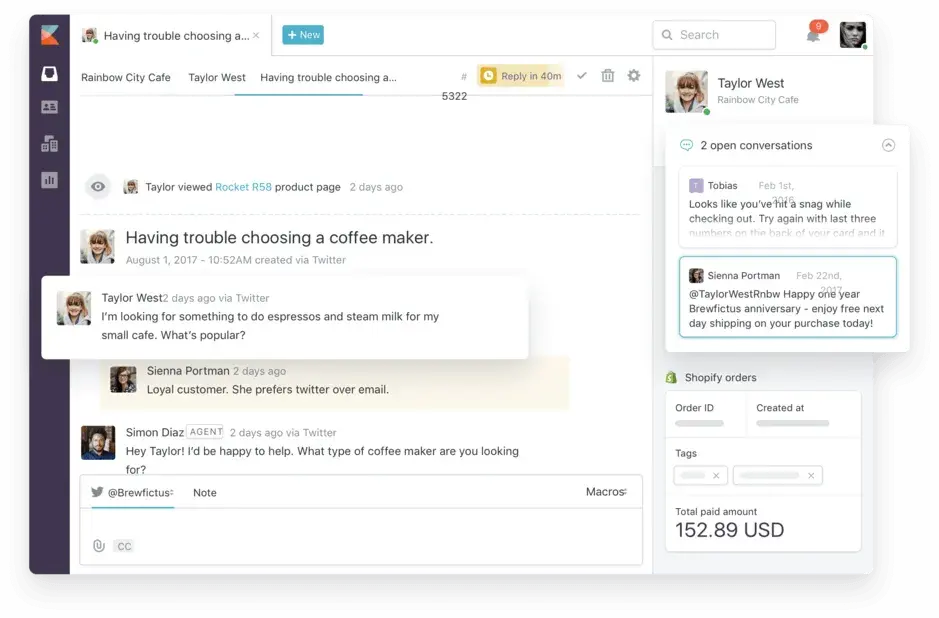Click the 'Order ID' column header
Image resolution: width=939 pixels, height=618 pixels.
[695, 408]
